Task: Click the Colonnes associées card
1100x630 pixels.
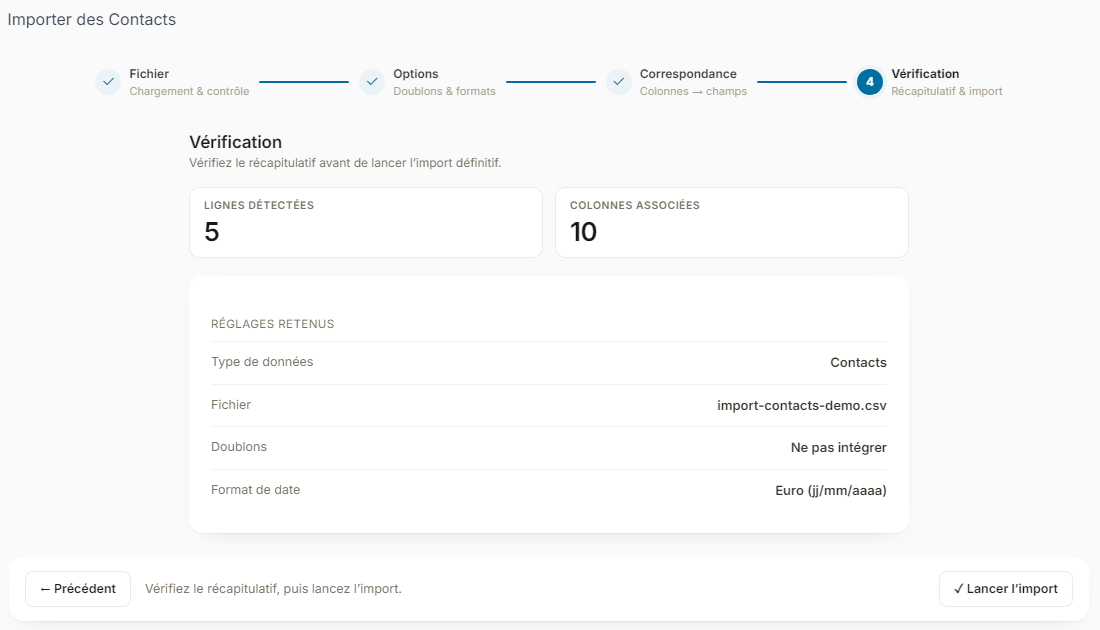Action: click(732, 222)
